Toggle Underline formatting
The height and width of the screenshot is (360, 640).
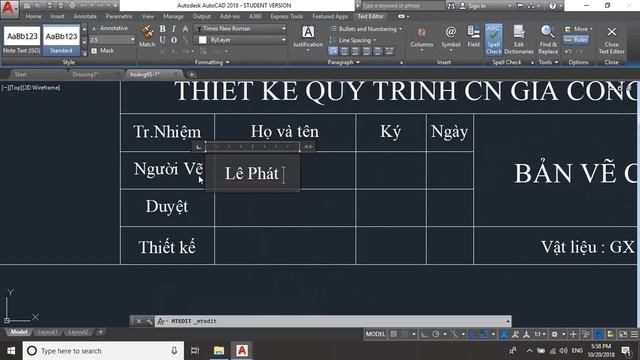tap(162, 40)
